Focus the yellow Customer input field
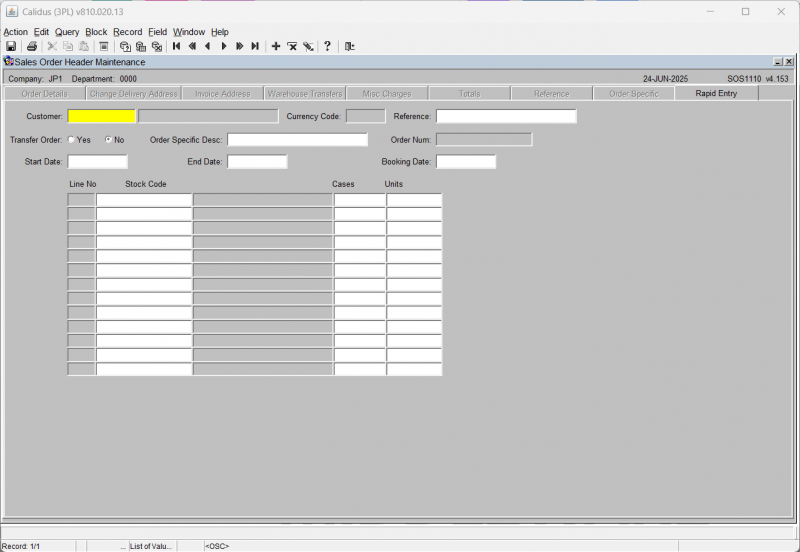Image resolution: width=800 pixels, height=552 pixels. coord(102,116)
